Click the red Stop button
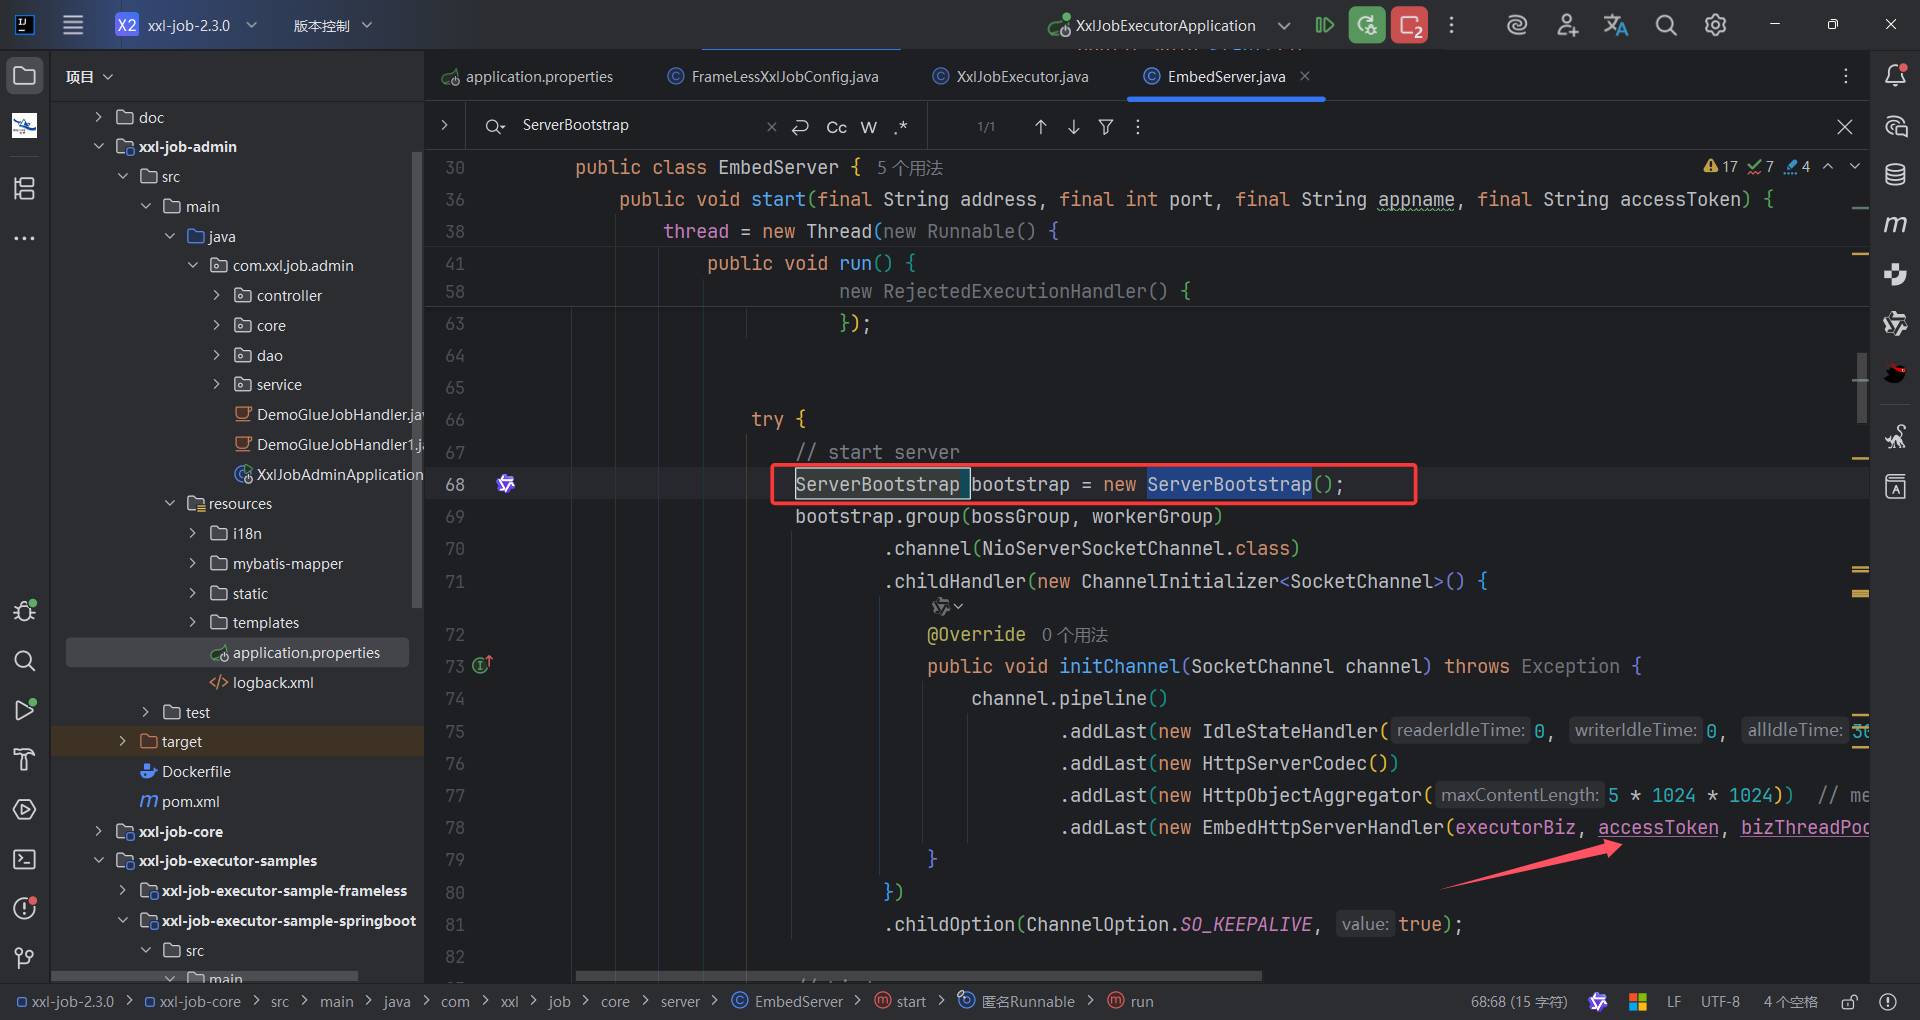The image size is (1920, 1020). coord(1410,25)
